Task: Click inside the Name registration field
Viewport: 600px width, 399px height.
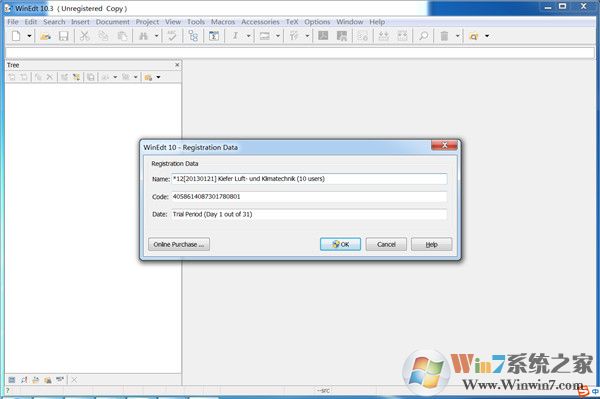Action: coord(309,179)
